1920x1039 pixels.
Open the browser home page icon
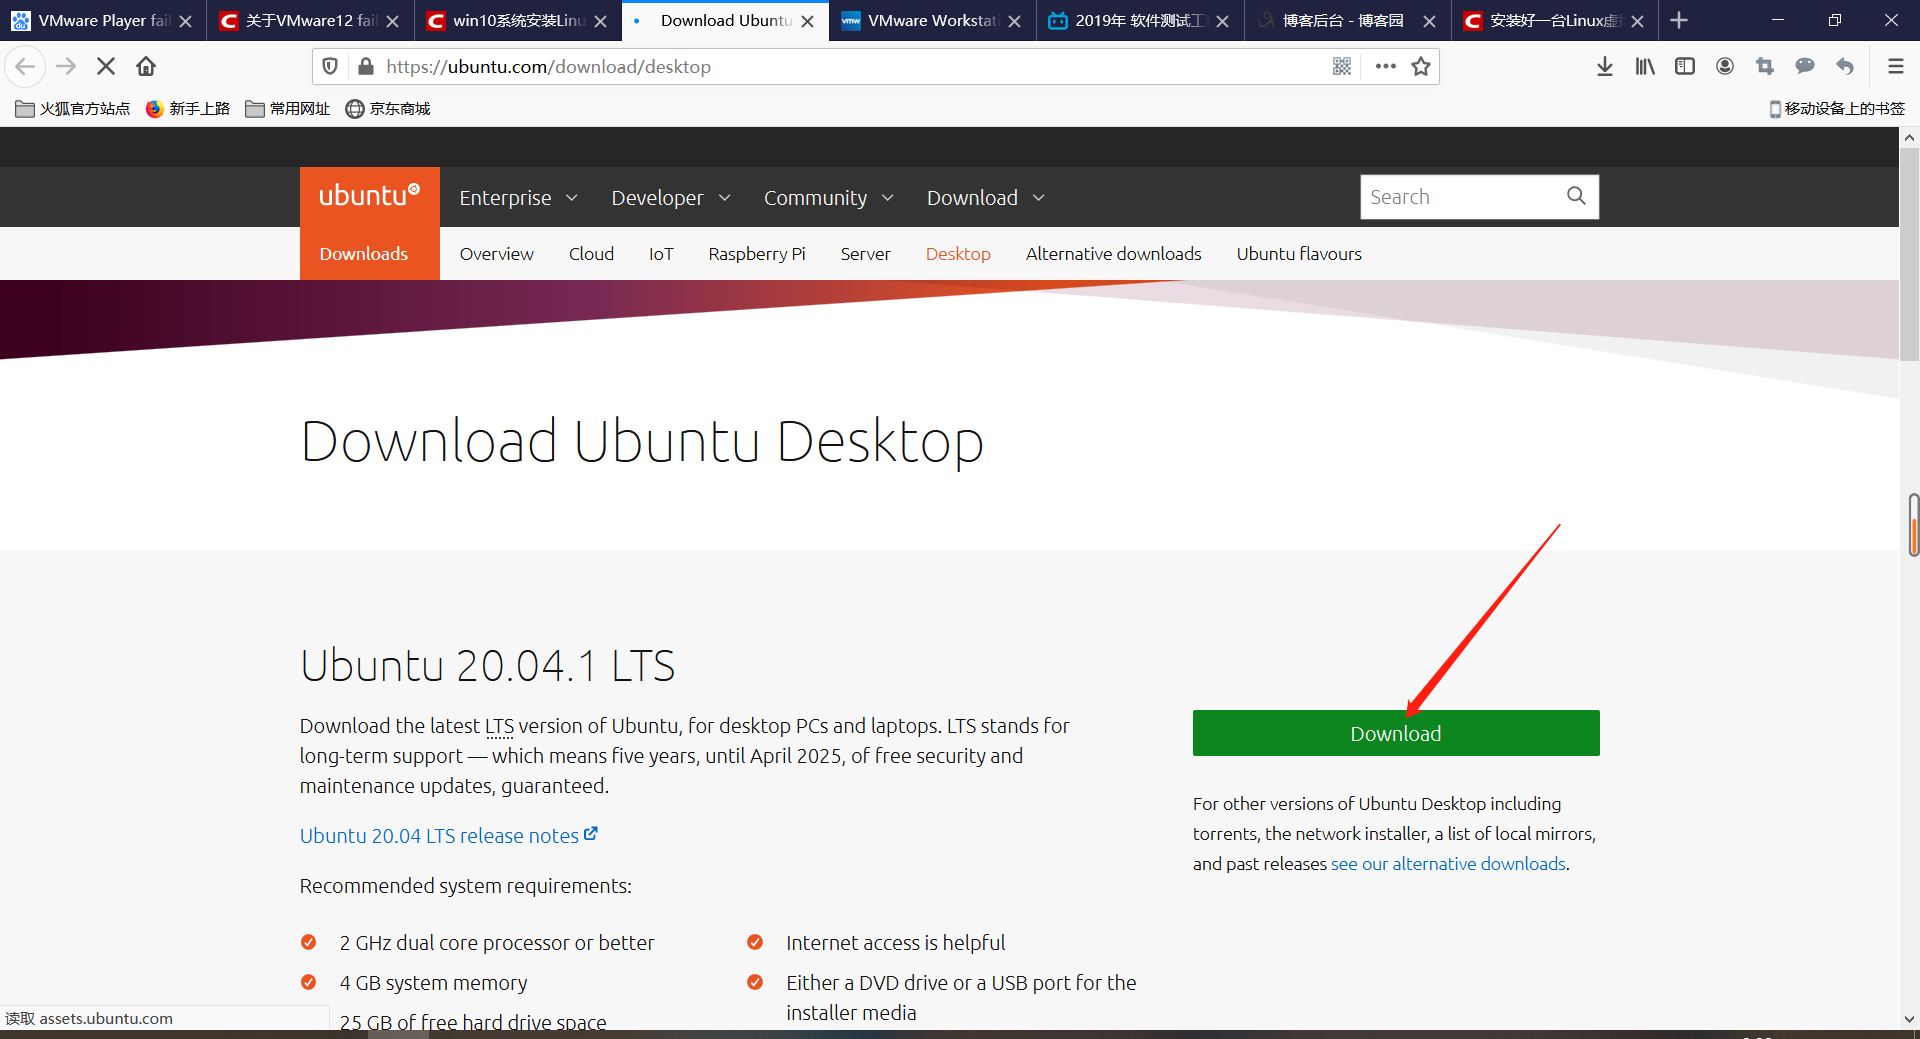[x=146, y=67]
